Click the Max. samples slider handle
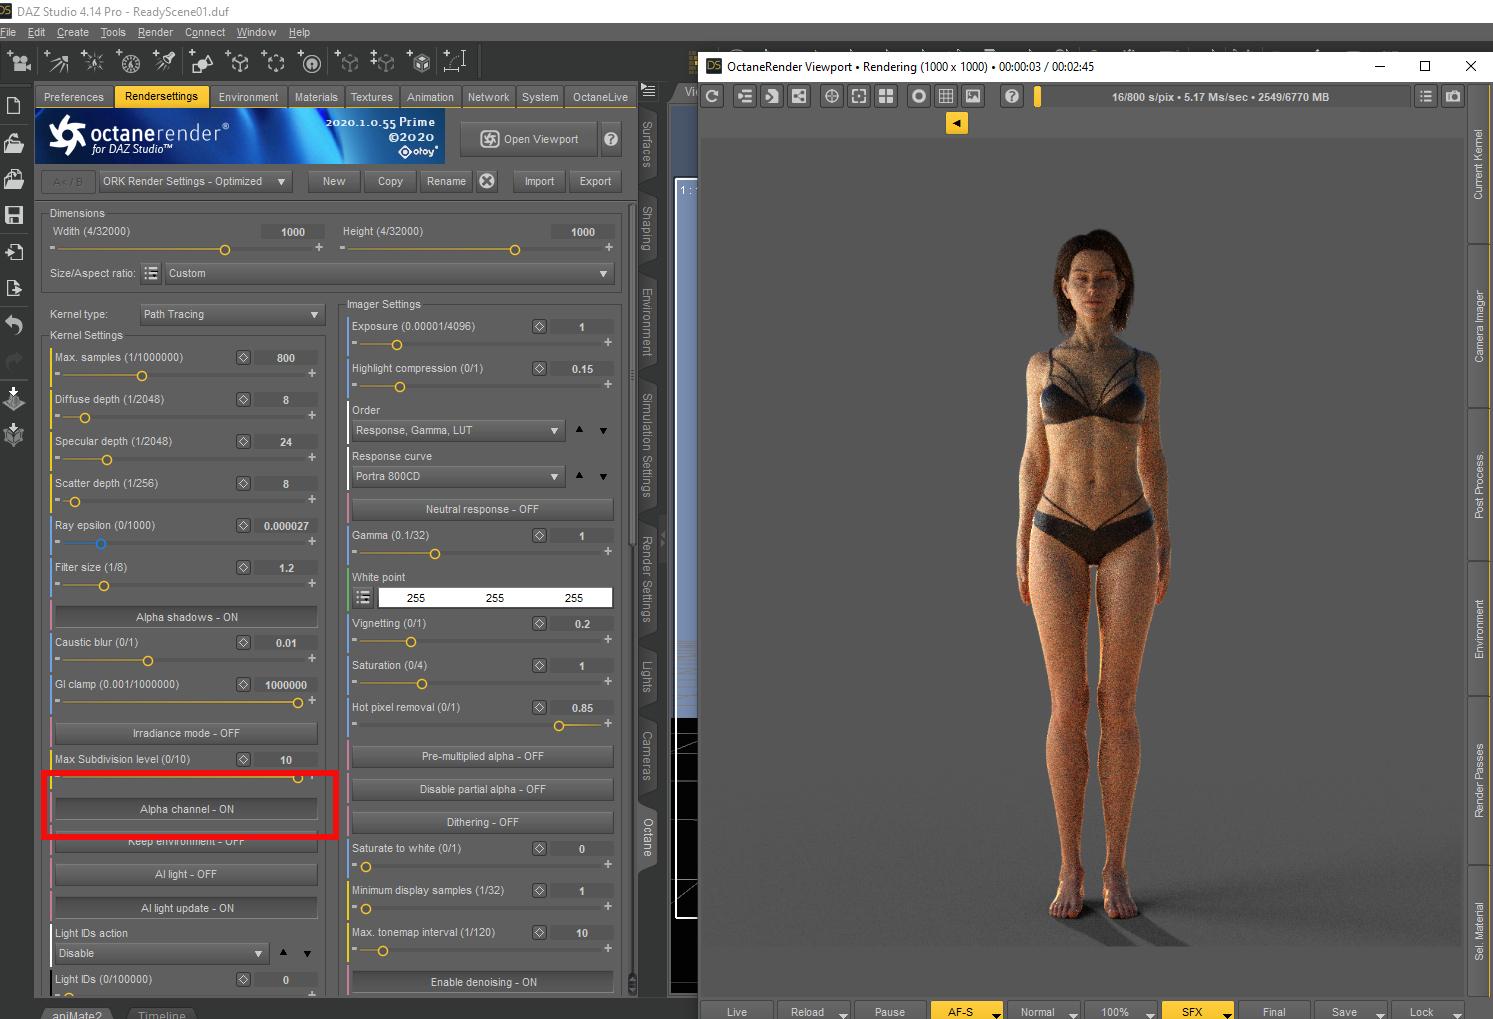The height and width of the screenshot is (1019, 1493). pos(142,376)
